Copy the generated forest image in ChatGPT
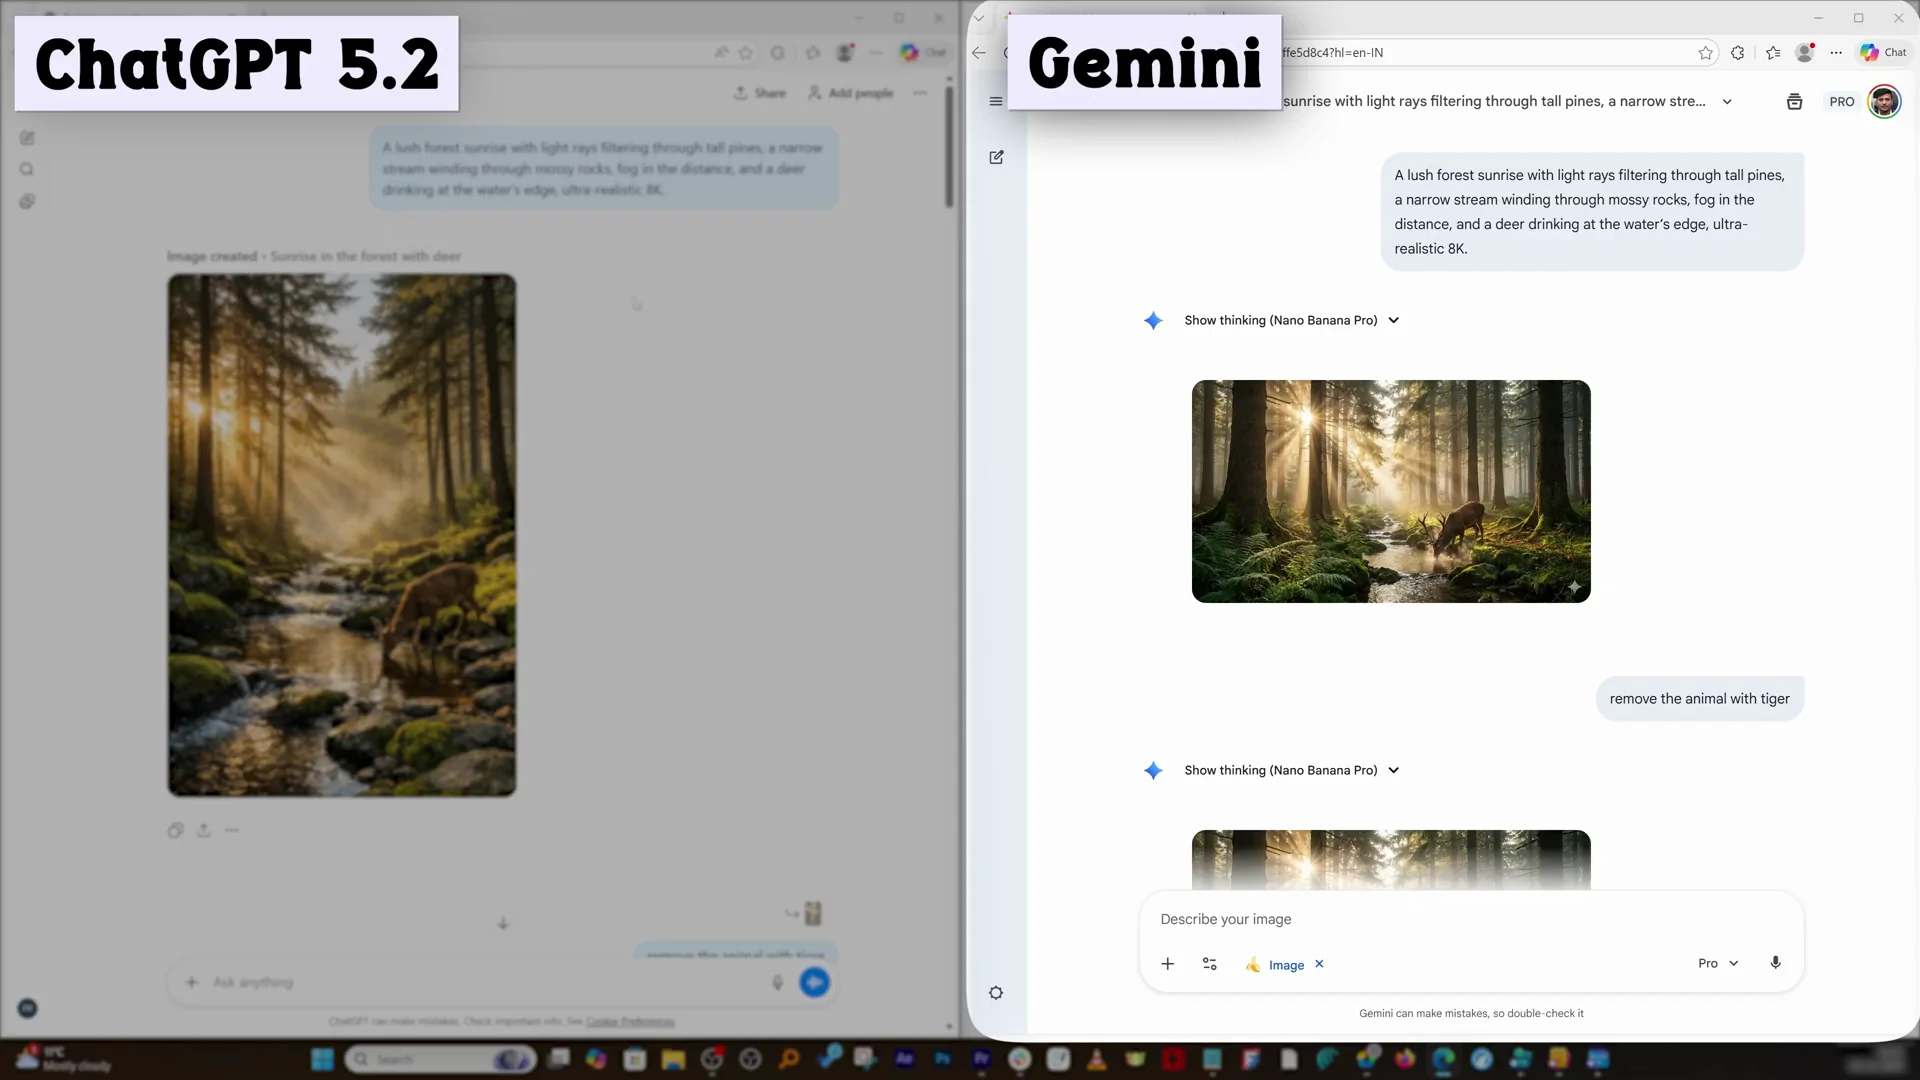Image resolution: width=1920 pixels, height=1080 pixels. click(175, 830)
